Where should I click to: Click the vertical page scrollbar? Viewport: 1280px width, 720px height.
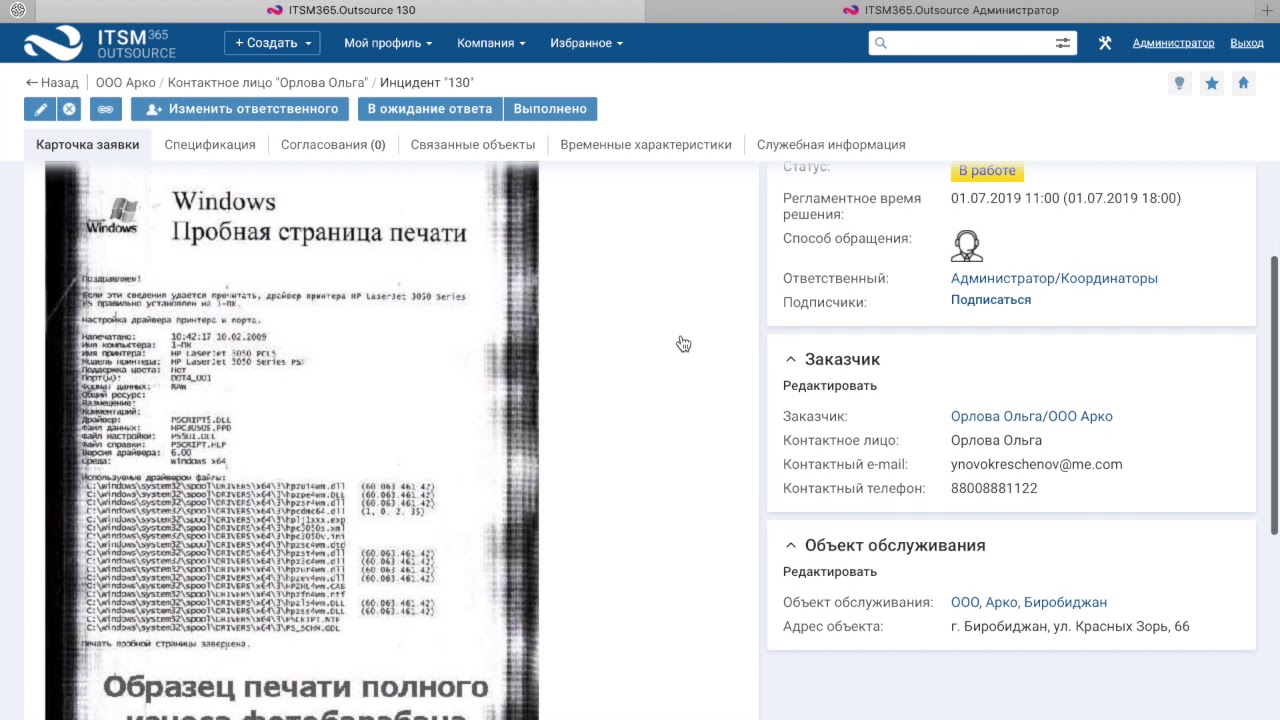coord(1274,395)
